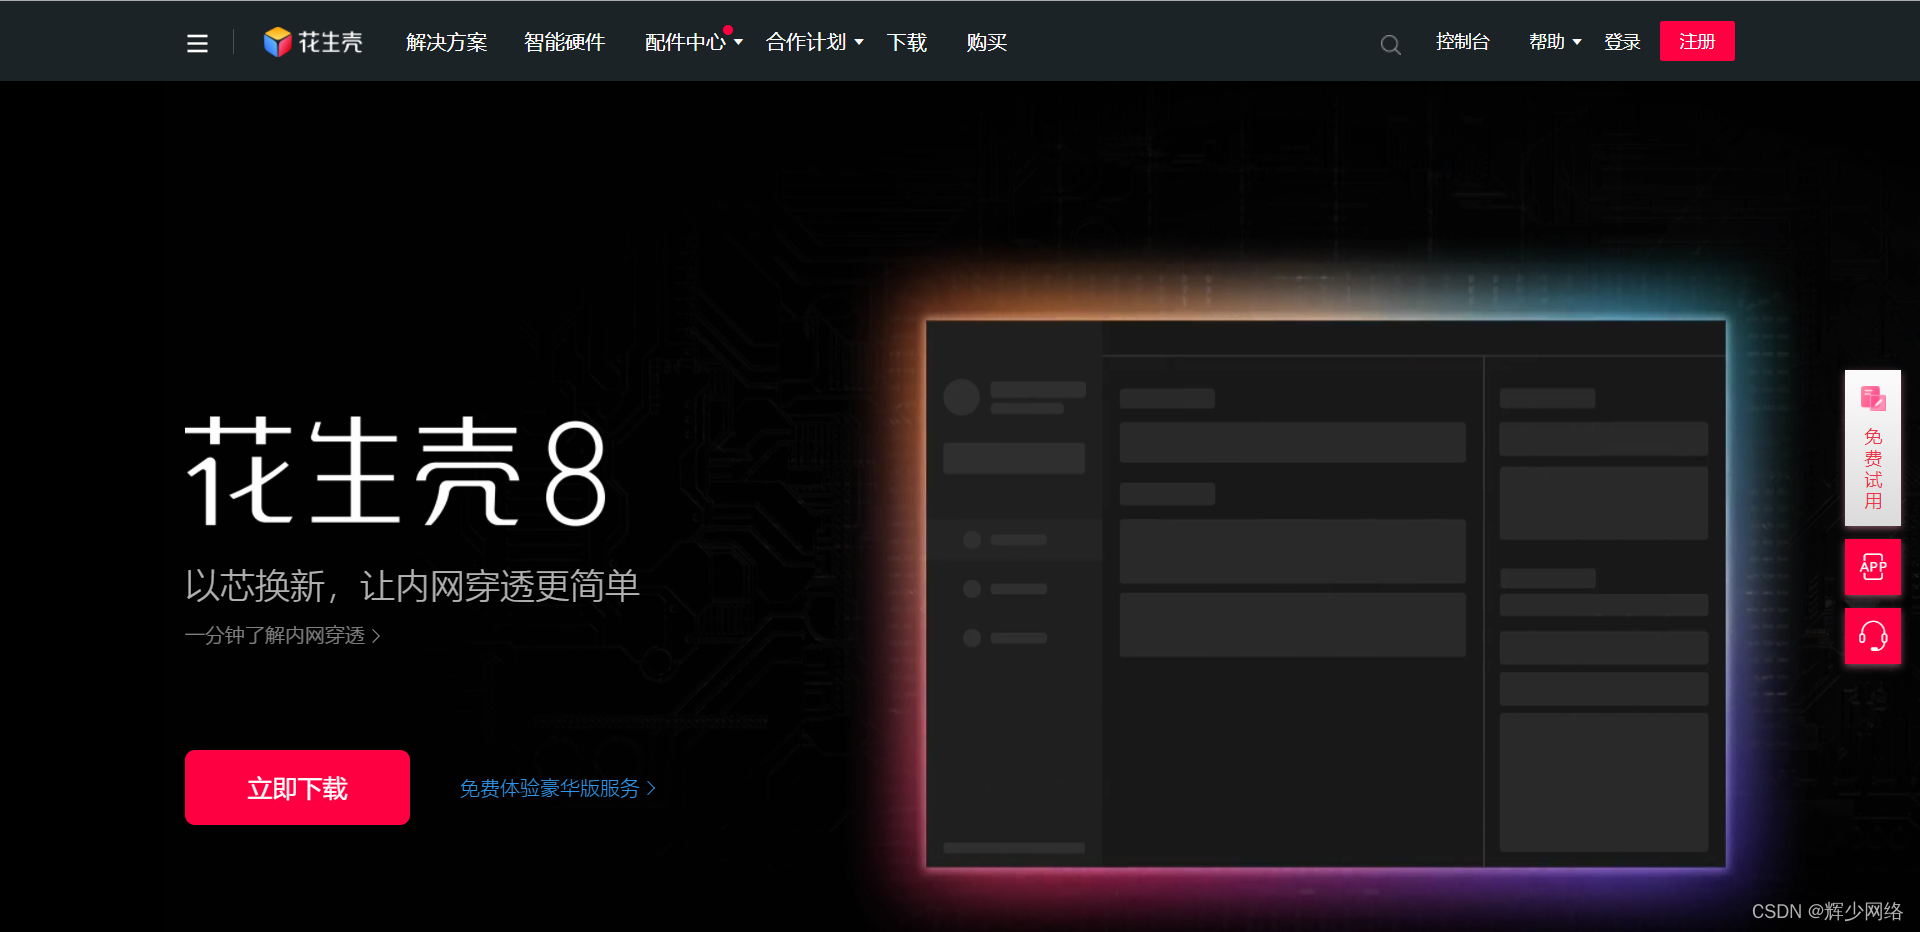The image size is (1920, 932).
Task: Click the 花生壳 8 app preview image
Action: [x=1326, y=594]
